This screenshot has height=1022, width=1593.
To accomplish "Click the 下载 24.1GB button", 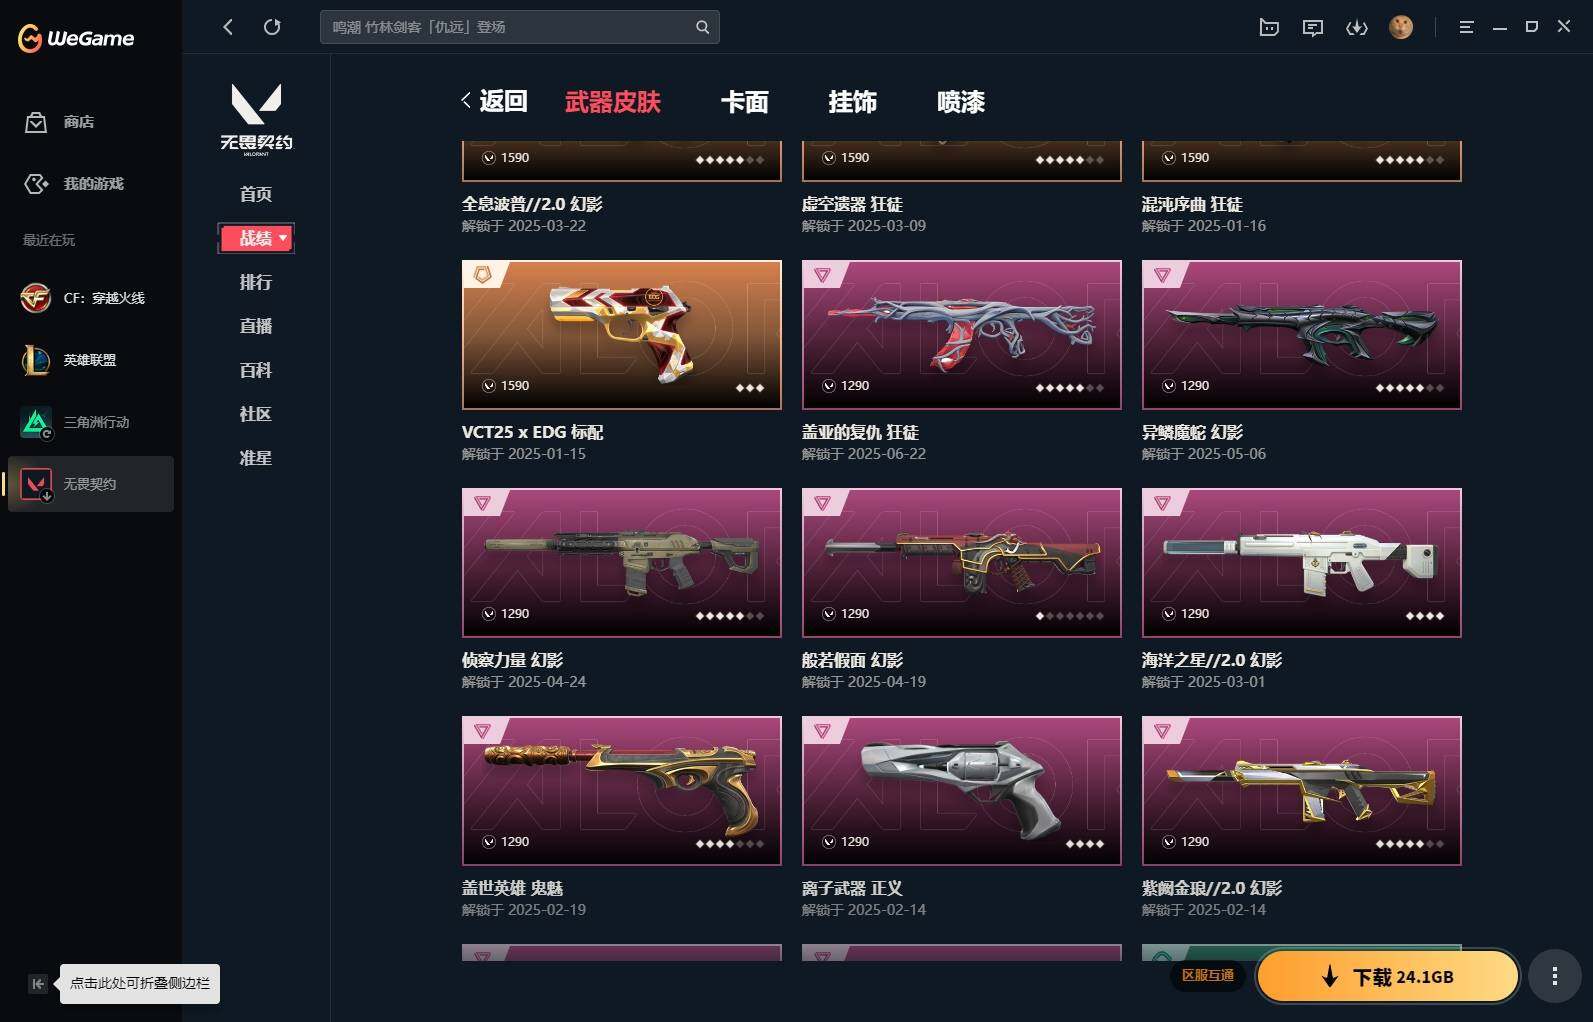I will point(1388,976).
